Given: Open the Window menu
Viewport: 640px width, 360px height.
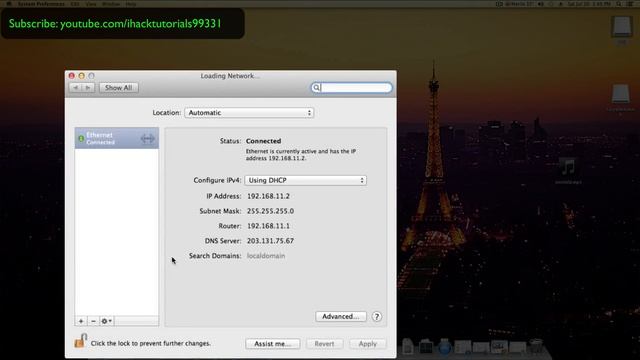Looking at the screenshot, I should (111, 4).
